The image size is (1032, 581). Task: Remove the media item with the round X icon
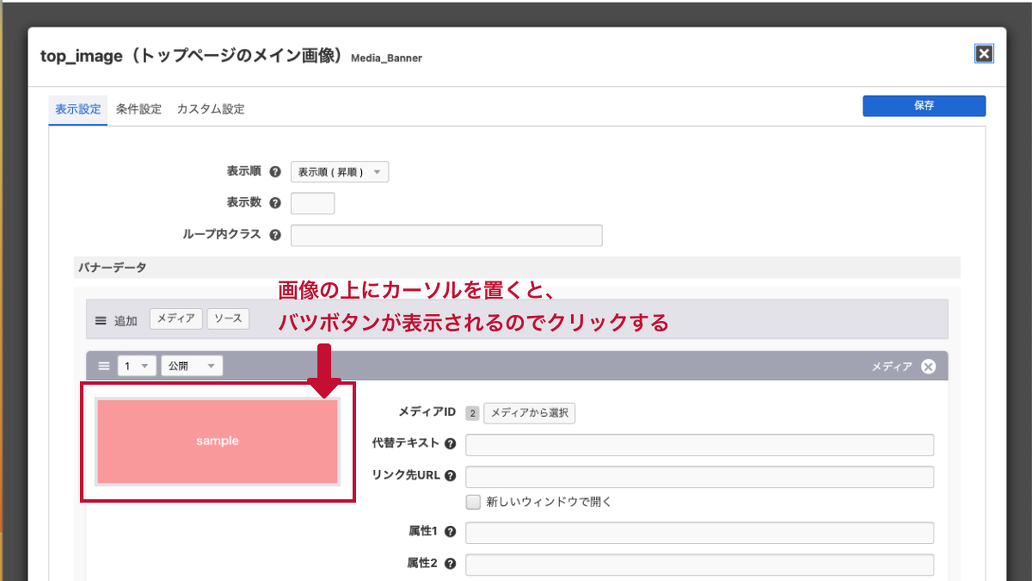click(x=928, y=366)
